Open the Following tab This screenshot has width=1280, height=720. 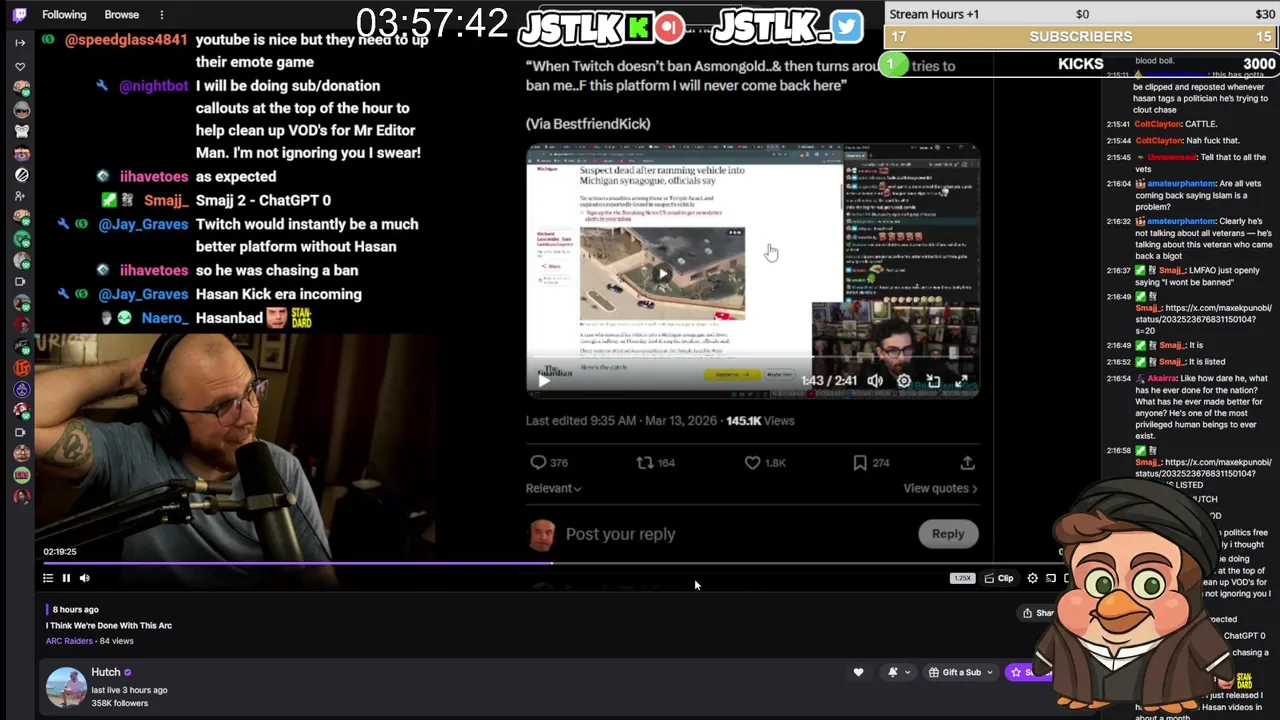click(x=64, y=15)
